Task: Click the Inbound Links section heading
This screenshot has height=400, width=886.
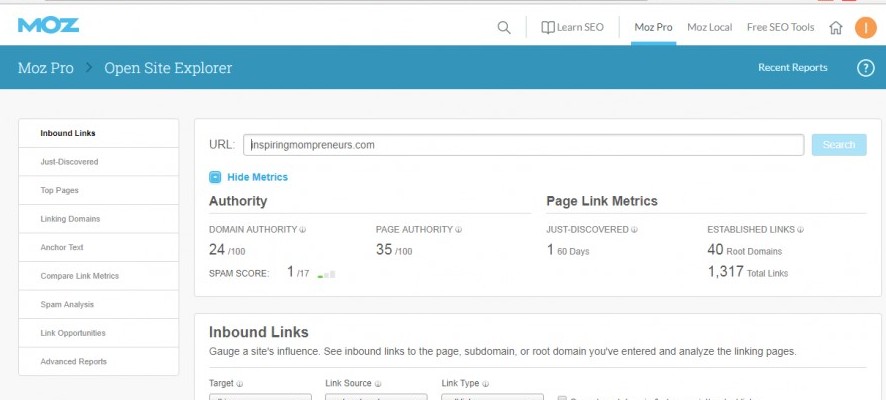Action: click(259, 332)
